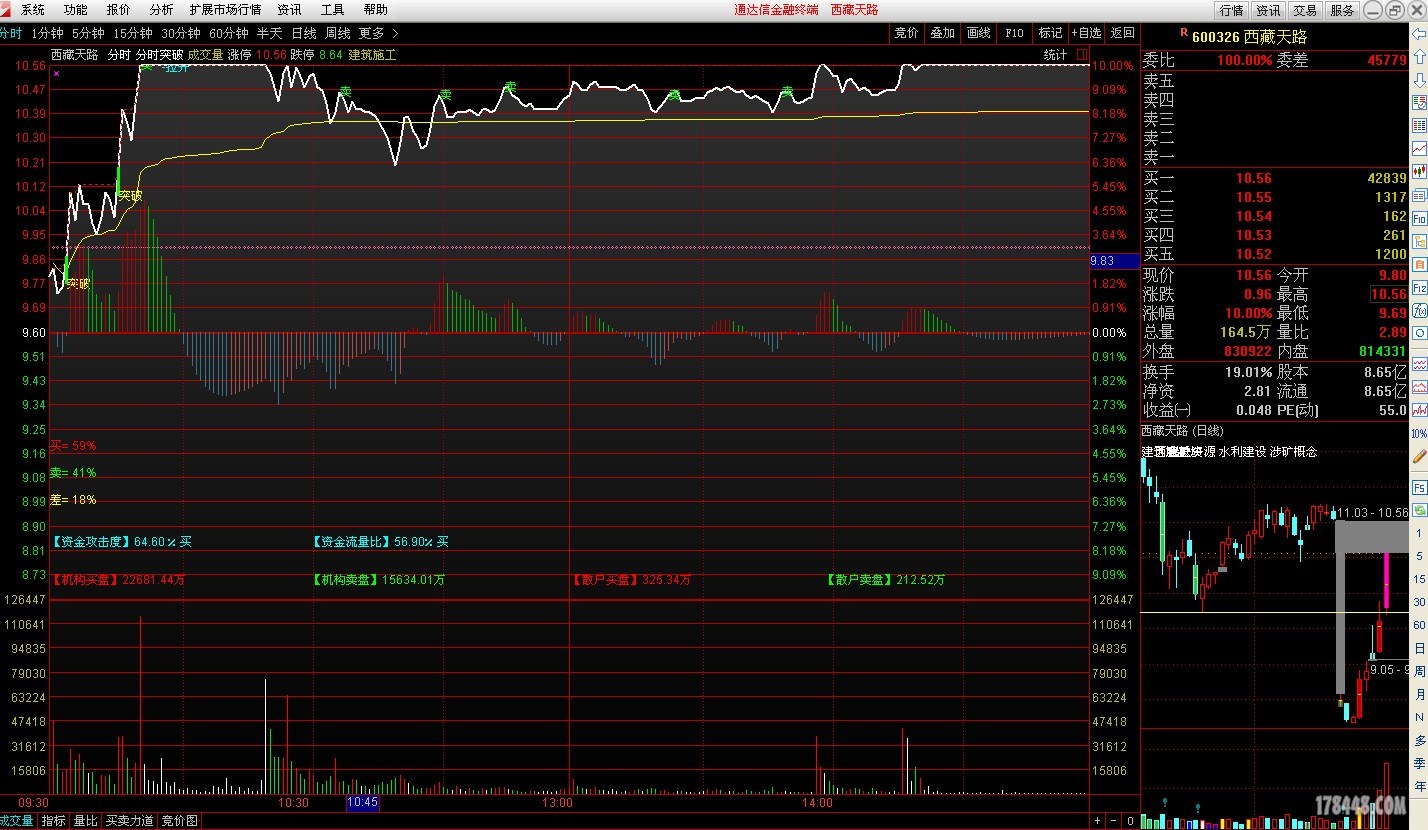Image resolution: width=1428 pixels, height=830 pixels.
Task: Click the 交易 trade button at top right
Action: tap(1305, 10)
